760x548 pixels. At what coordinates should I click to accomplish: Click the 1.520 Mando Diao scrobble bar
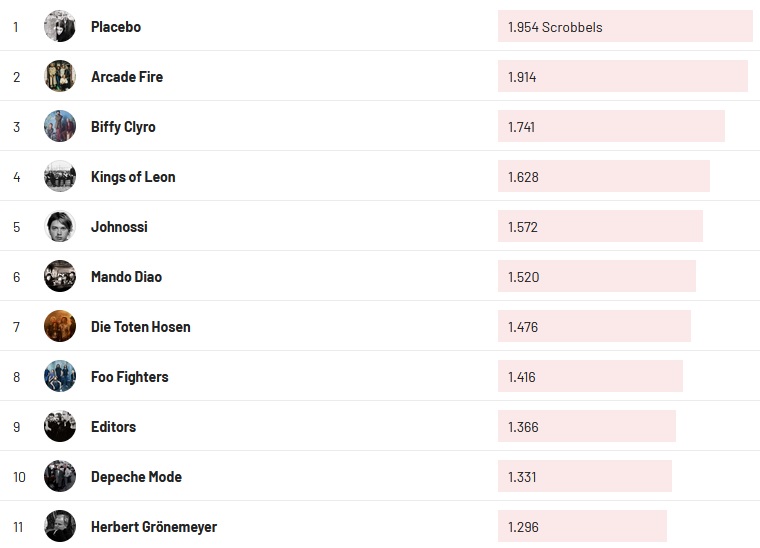(597, 277)
